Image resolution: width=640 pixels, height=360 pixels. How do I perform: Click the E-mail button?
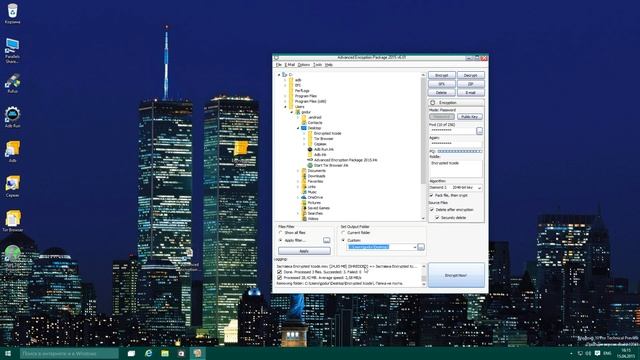pos(471,93)
